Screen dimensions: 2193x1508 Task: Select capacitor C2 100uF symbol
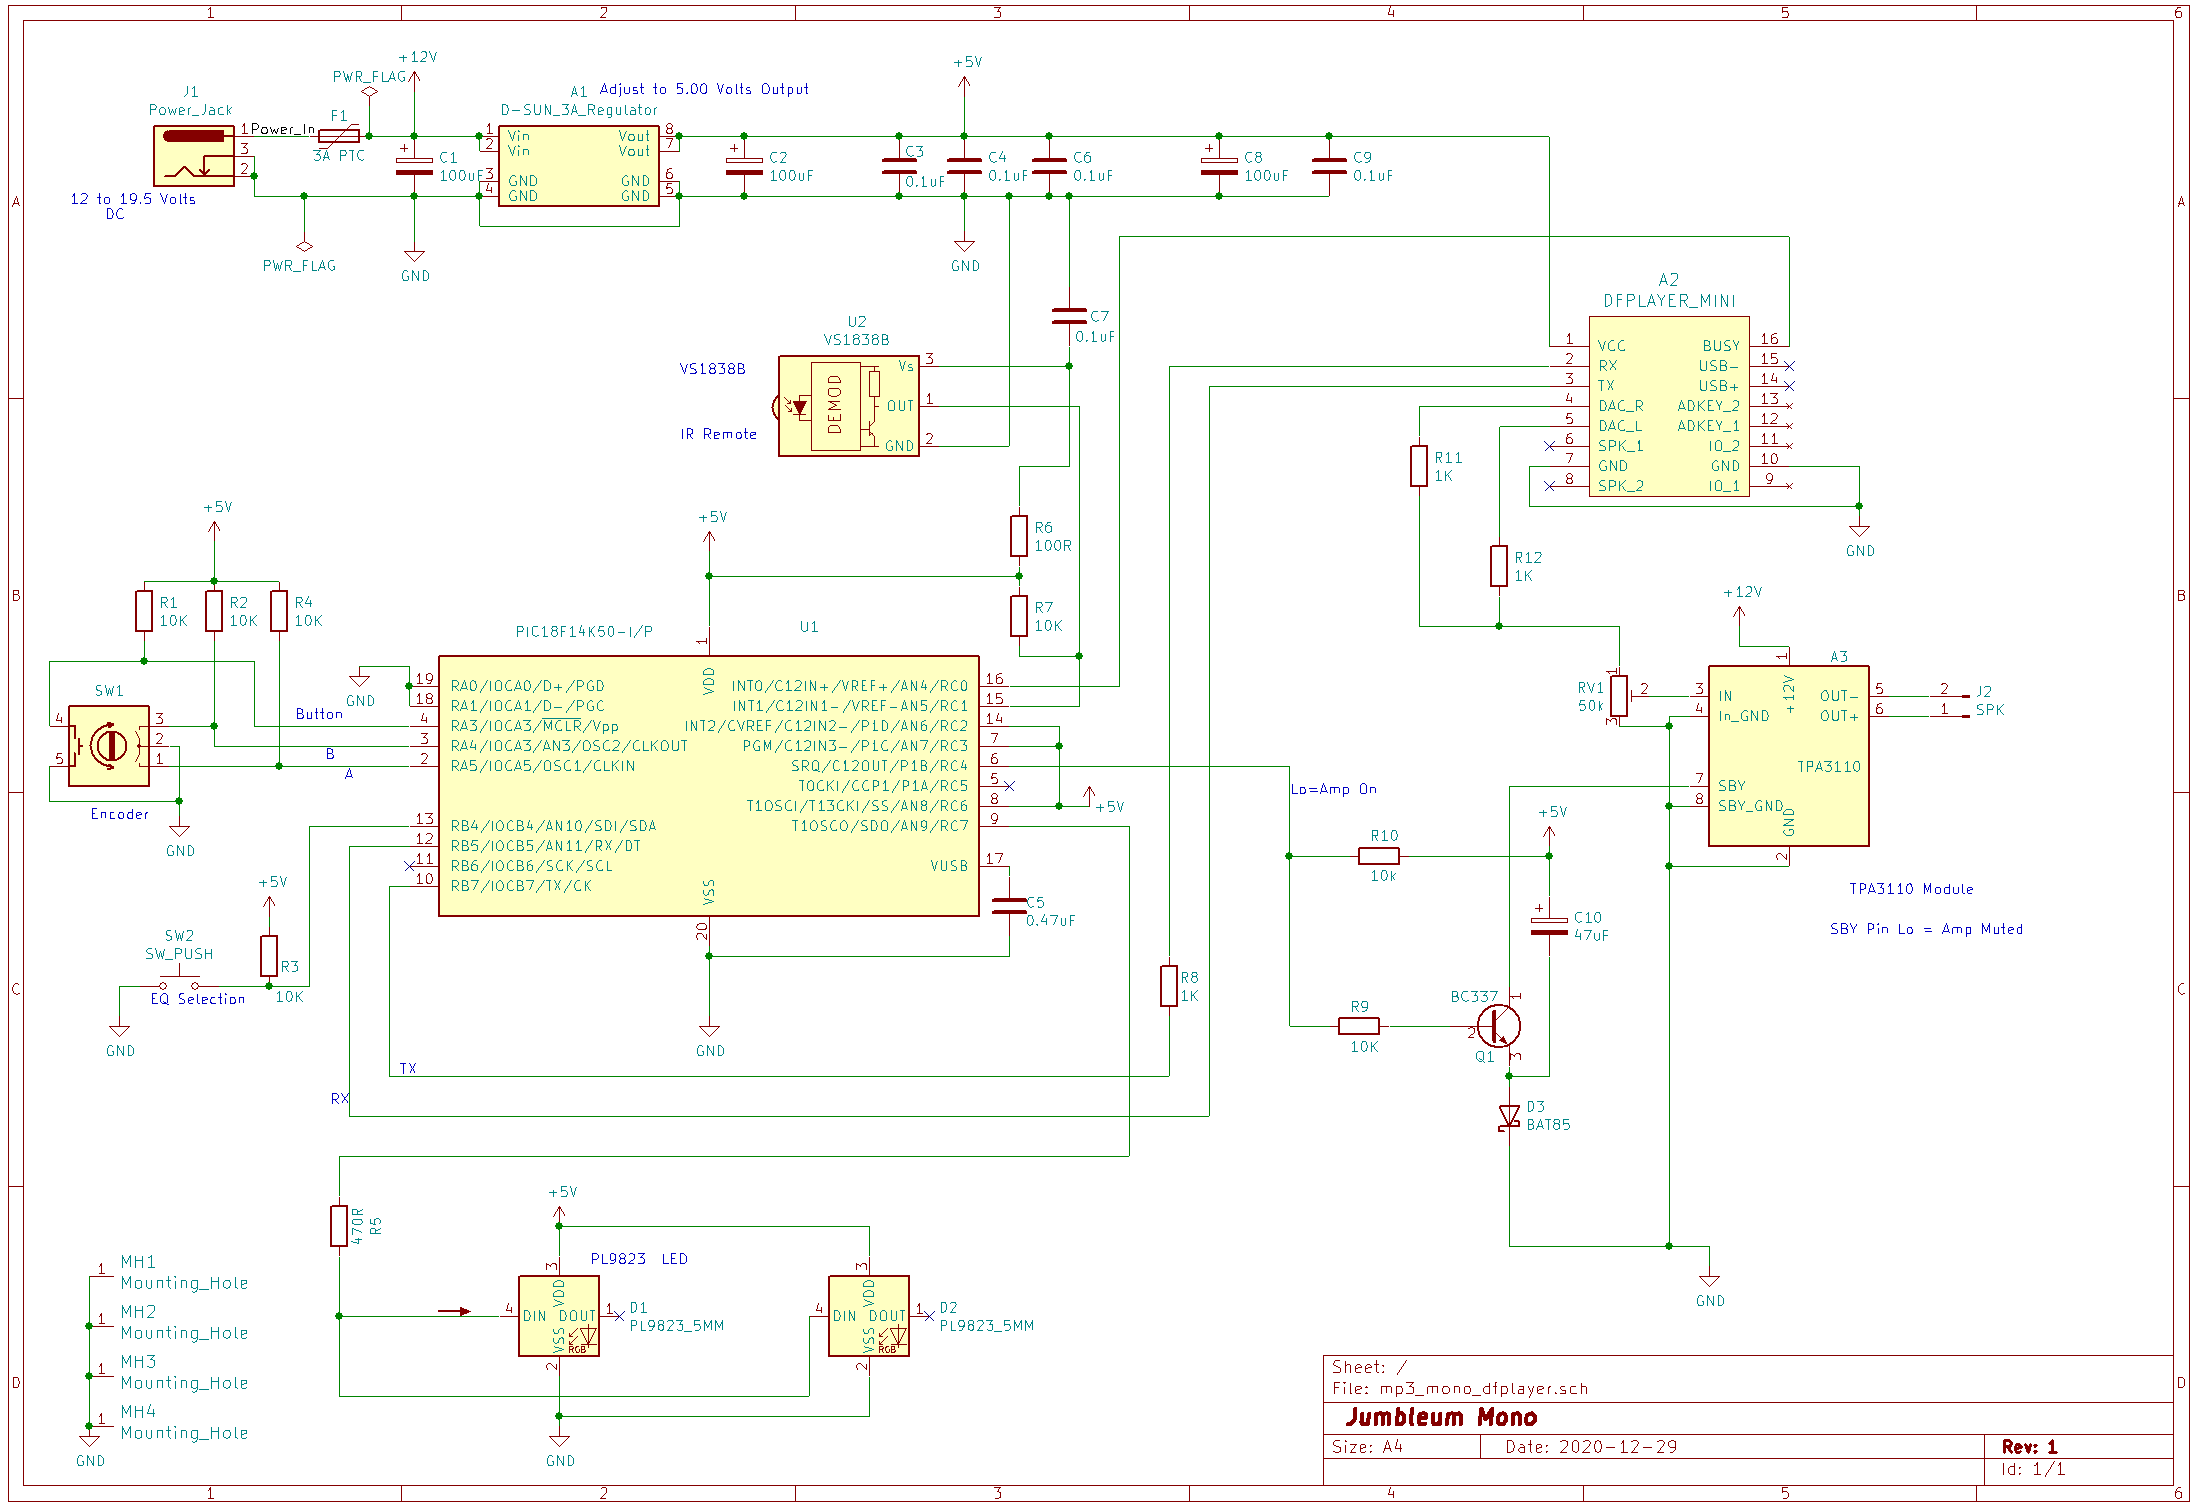tap(744, 166)
